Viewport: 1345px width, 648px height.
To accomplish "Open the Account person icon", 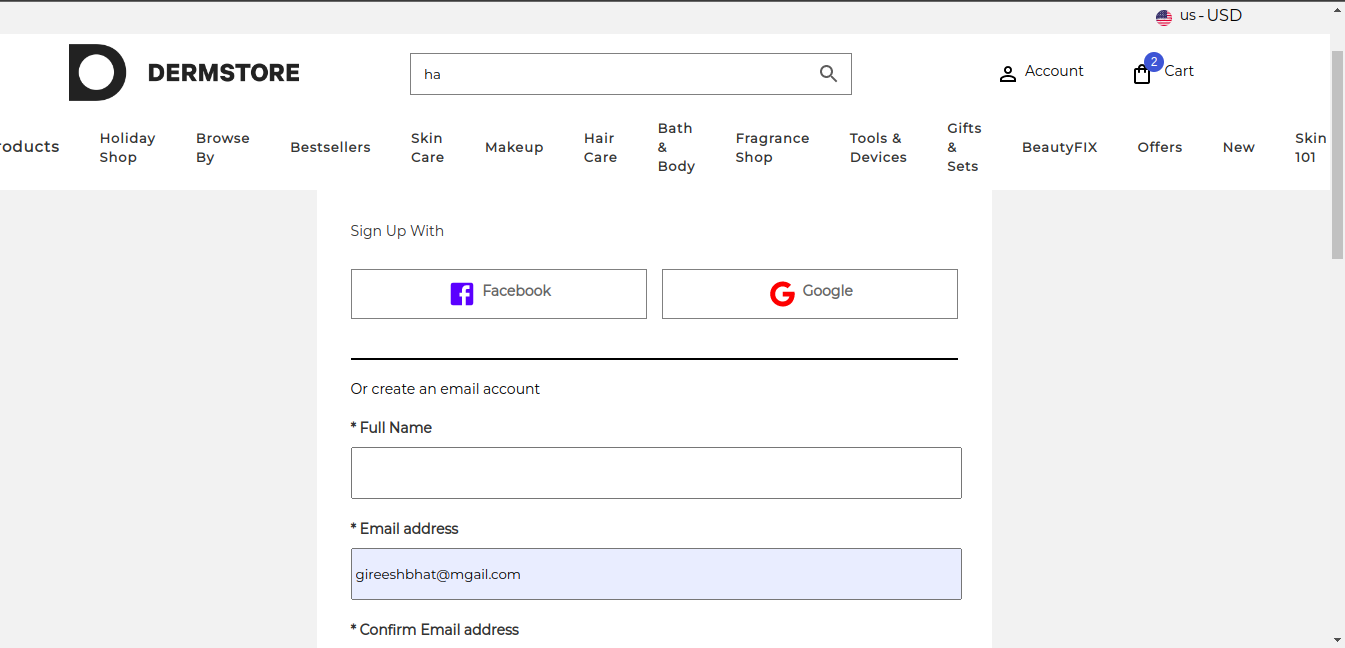I will (x=1008, y=73).
